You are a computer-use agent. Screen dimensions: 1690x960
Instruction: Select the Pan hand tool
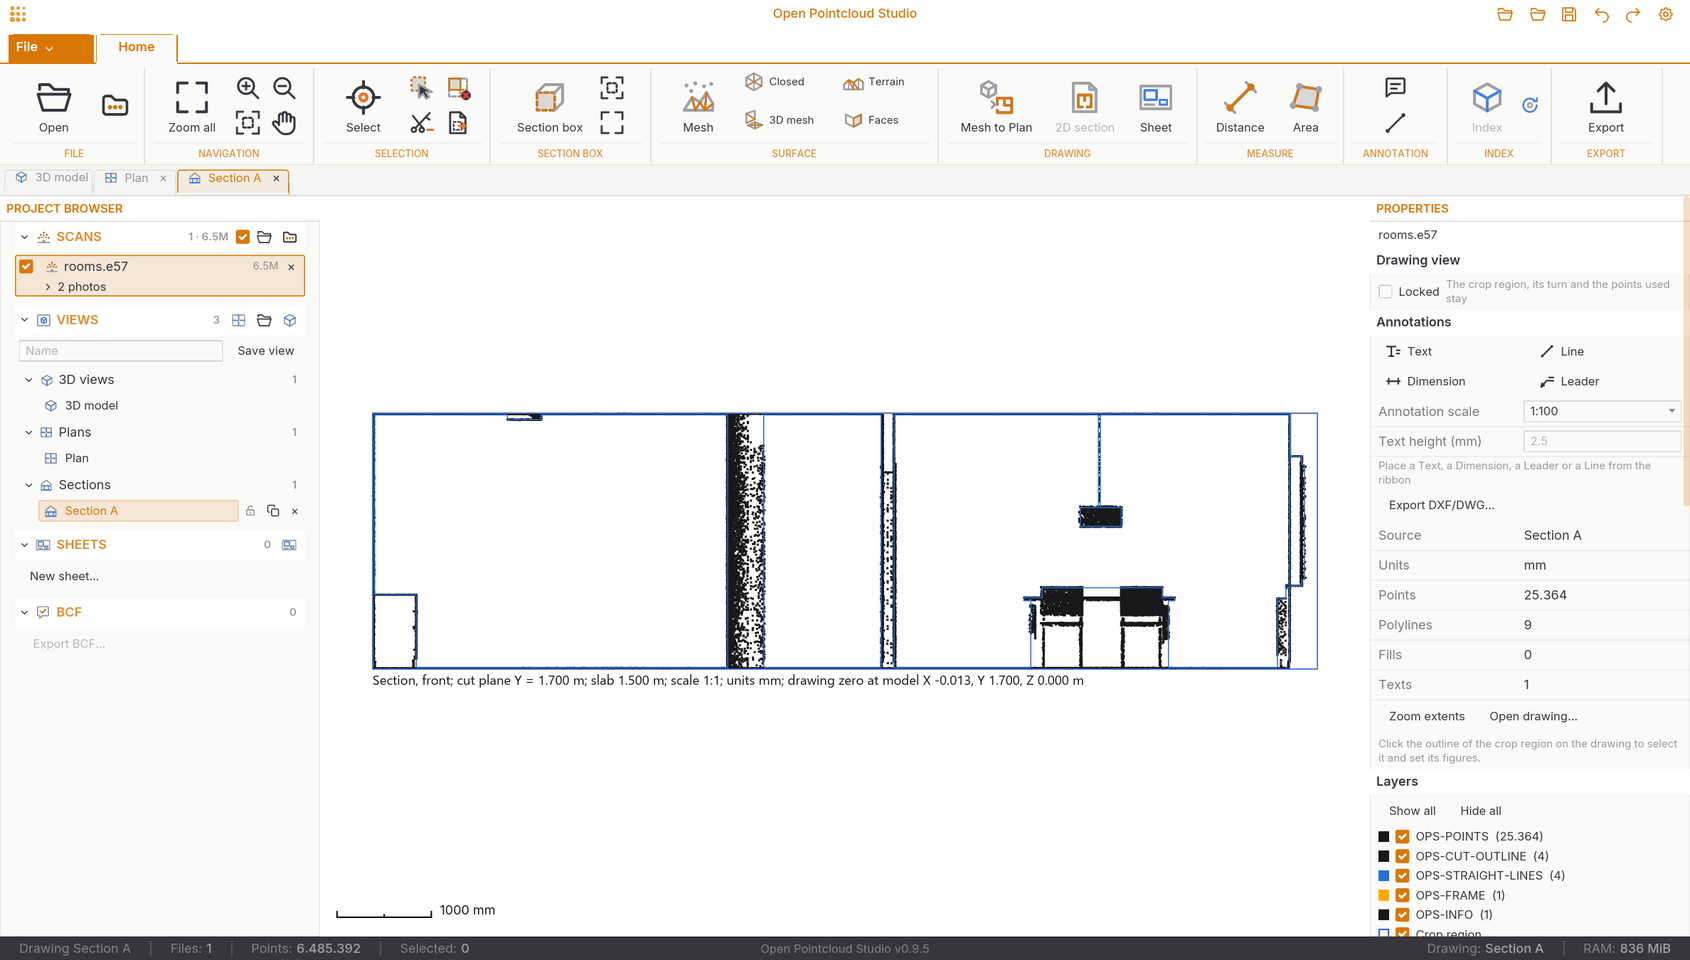(284, 123)
